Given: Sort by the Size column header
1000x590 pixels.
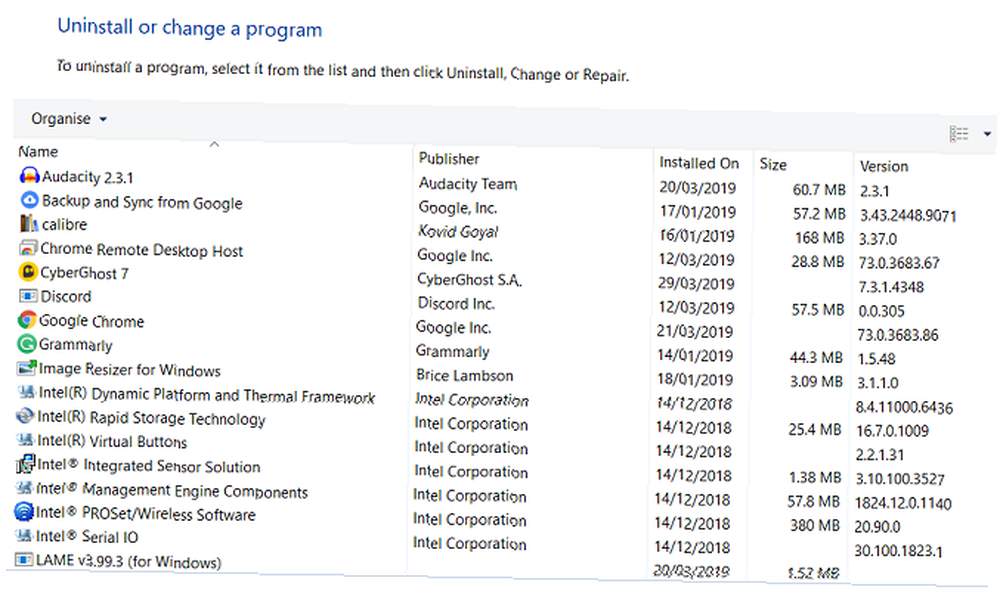Looking at the screenshot, I should point(773,165).
